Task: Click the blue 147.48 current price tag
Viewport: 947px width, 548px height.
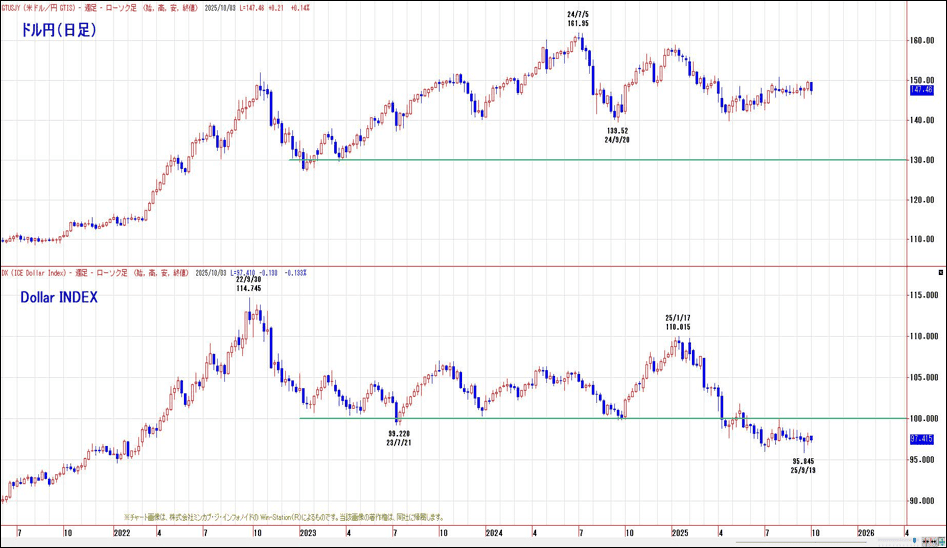Action: pos(923,89)
